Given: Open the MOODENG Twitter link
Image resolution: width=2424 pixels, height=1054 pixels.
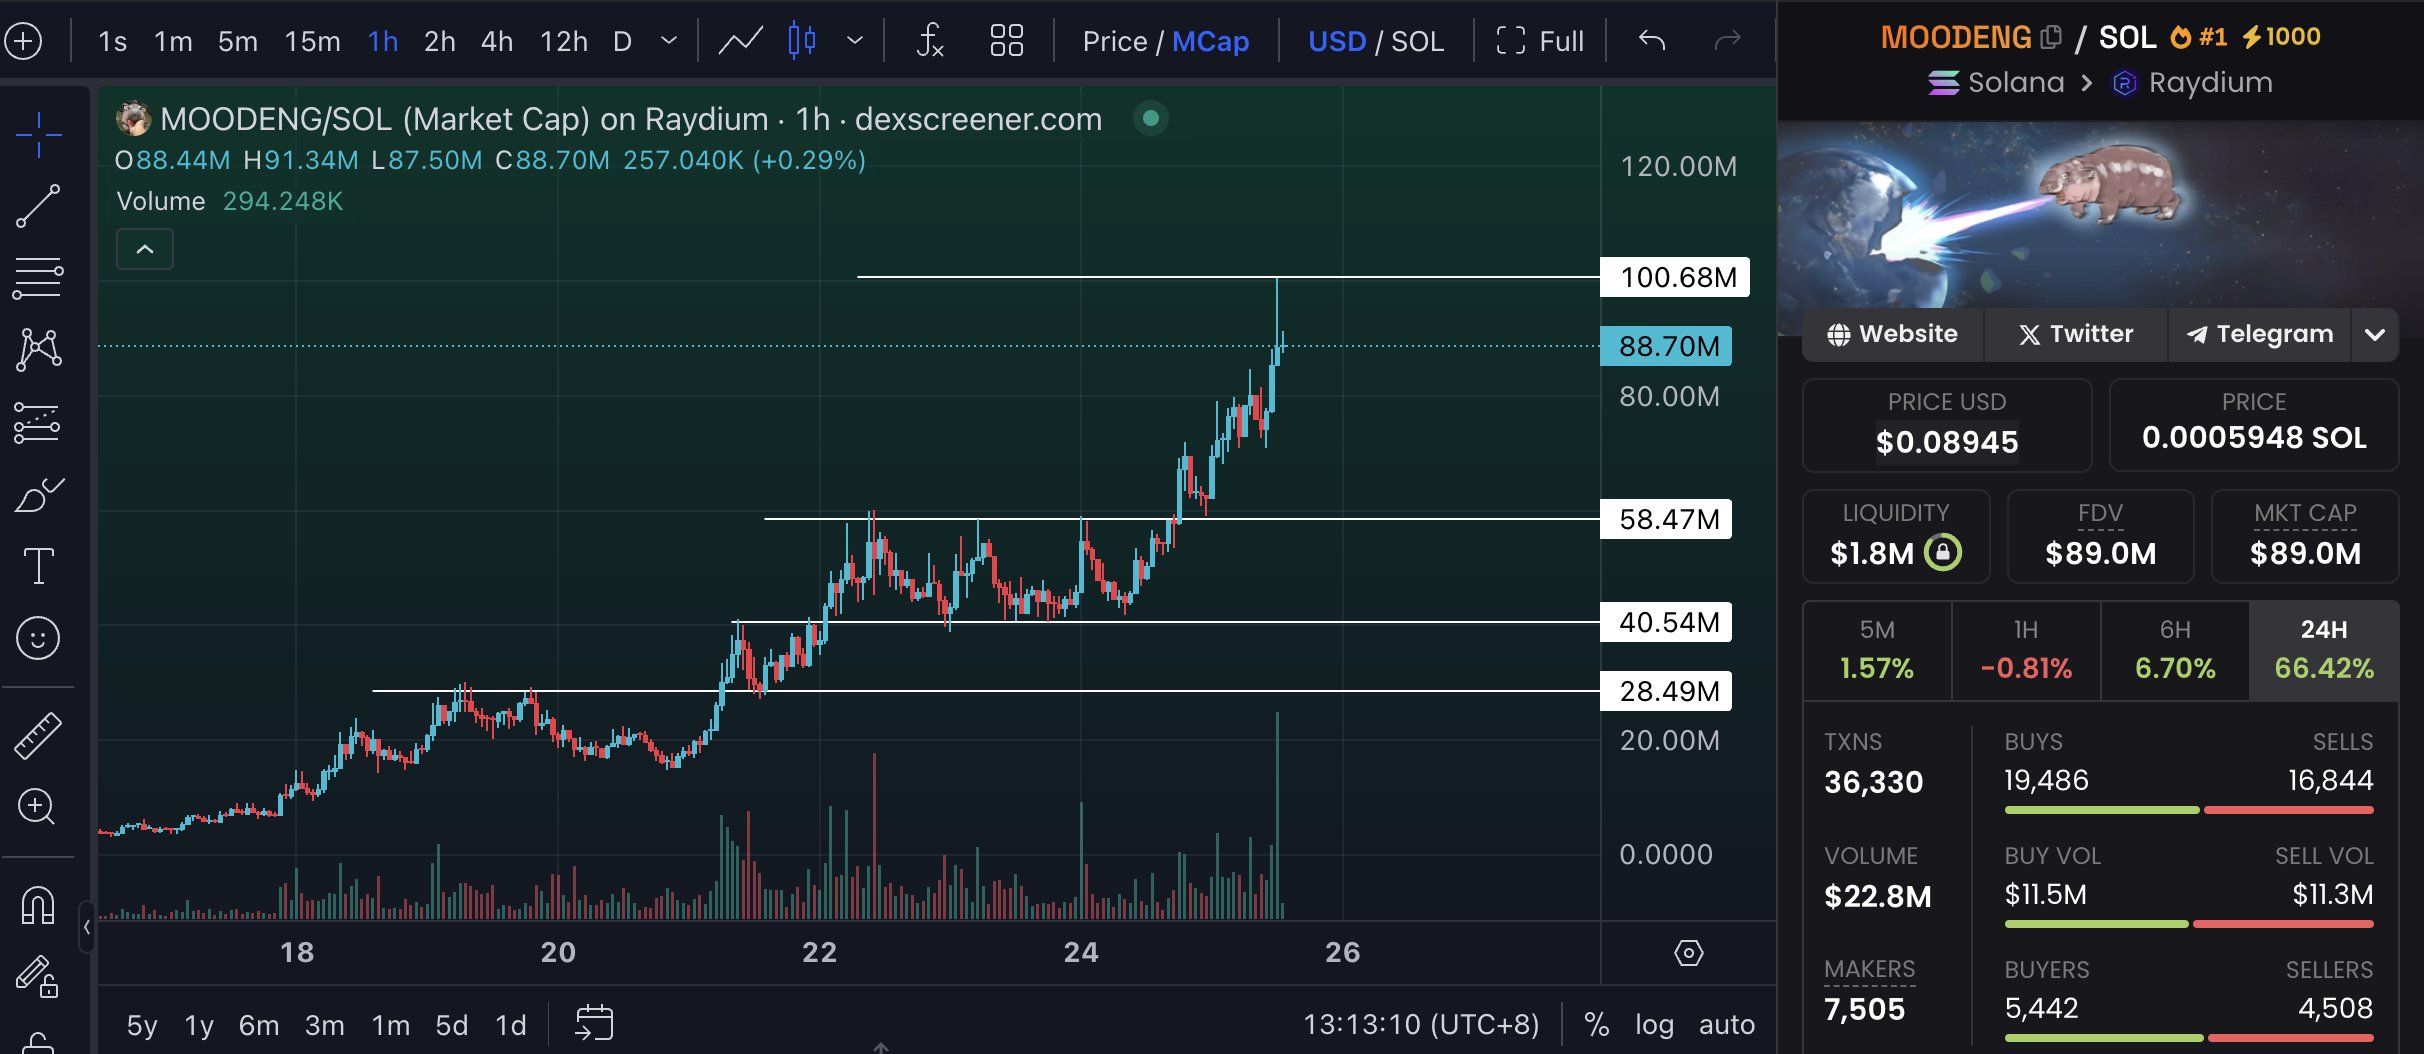Looking at the screenshot, I should point(2076,334).
